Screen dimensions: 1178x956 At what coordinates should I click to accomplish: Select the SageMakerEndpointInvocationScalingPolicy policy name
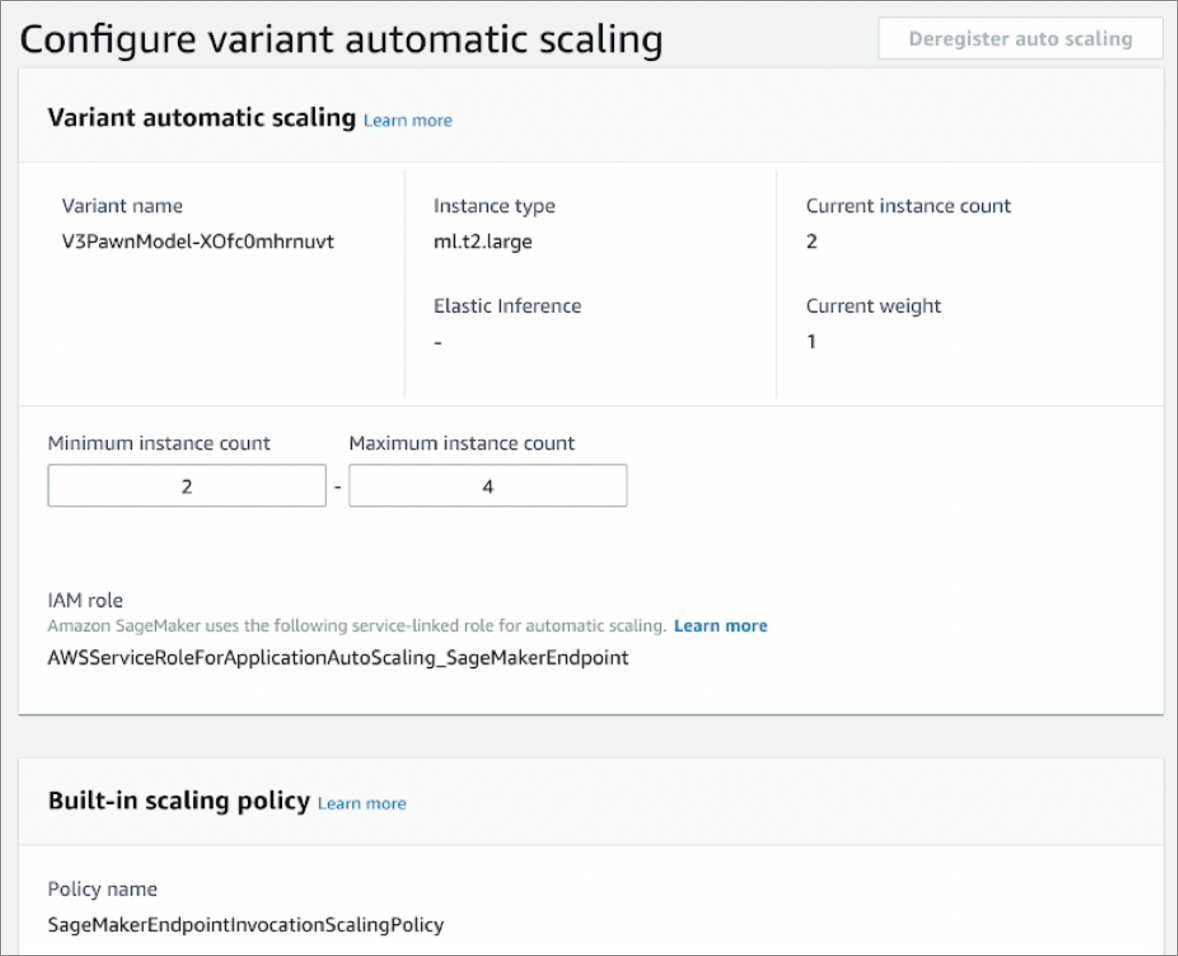(244, 925)
